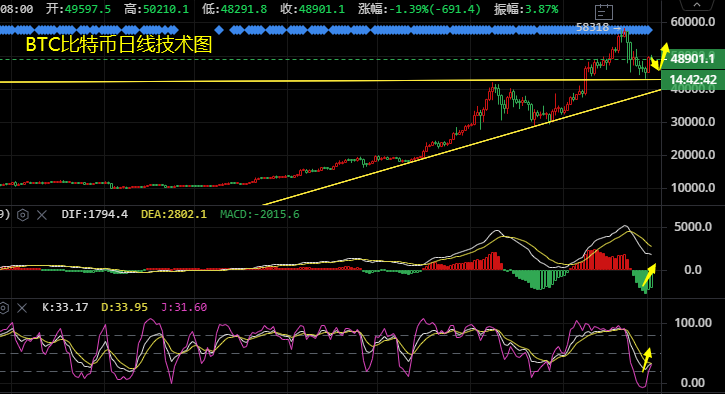Select the lone blue diamond marker in the gap of the top row
The width and height of the screenshot is (725, 394).
219,31
